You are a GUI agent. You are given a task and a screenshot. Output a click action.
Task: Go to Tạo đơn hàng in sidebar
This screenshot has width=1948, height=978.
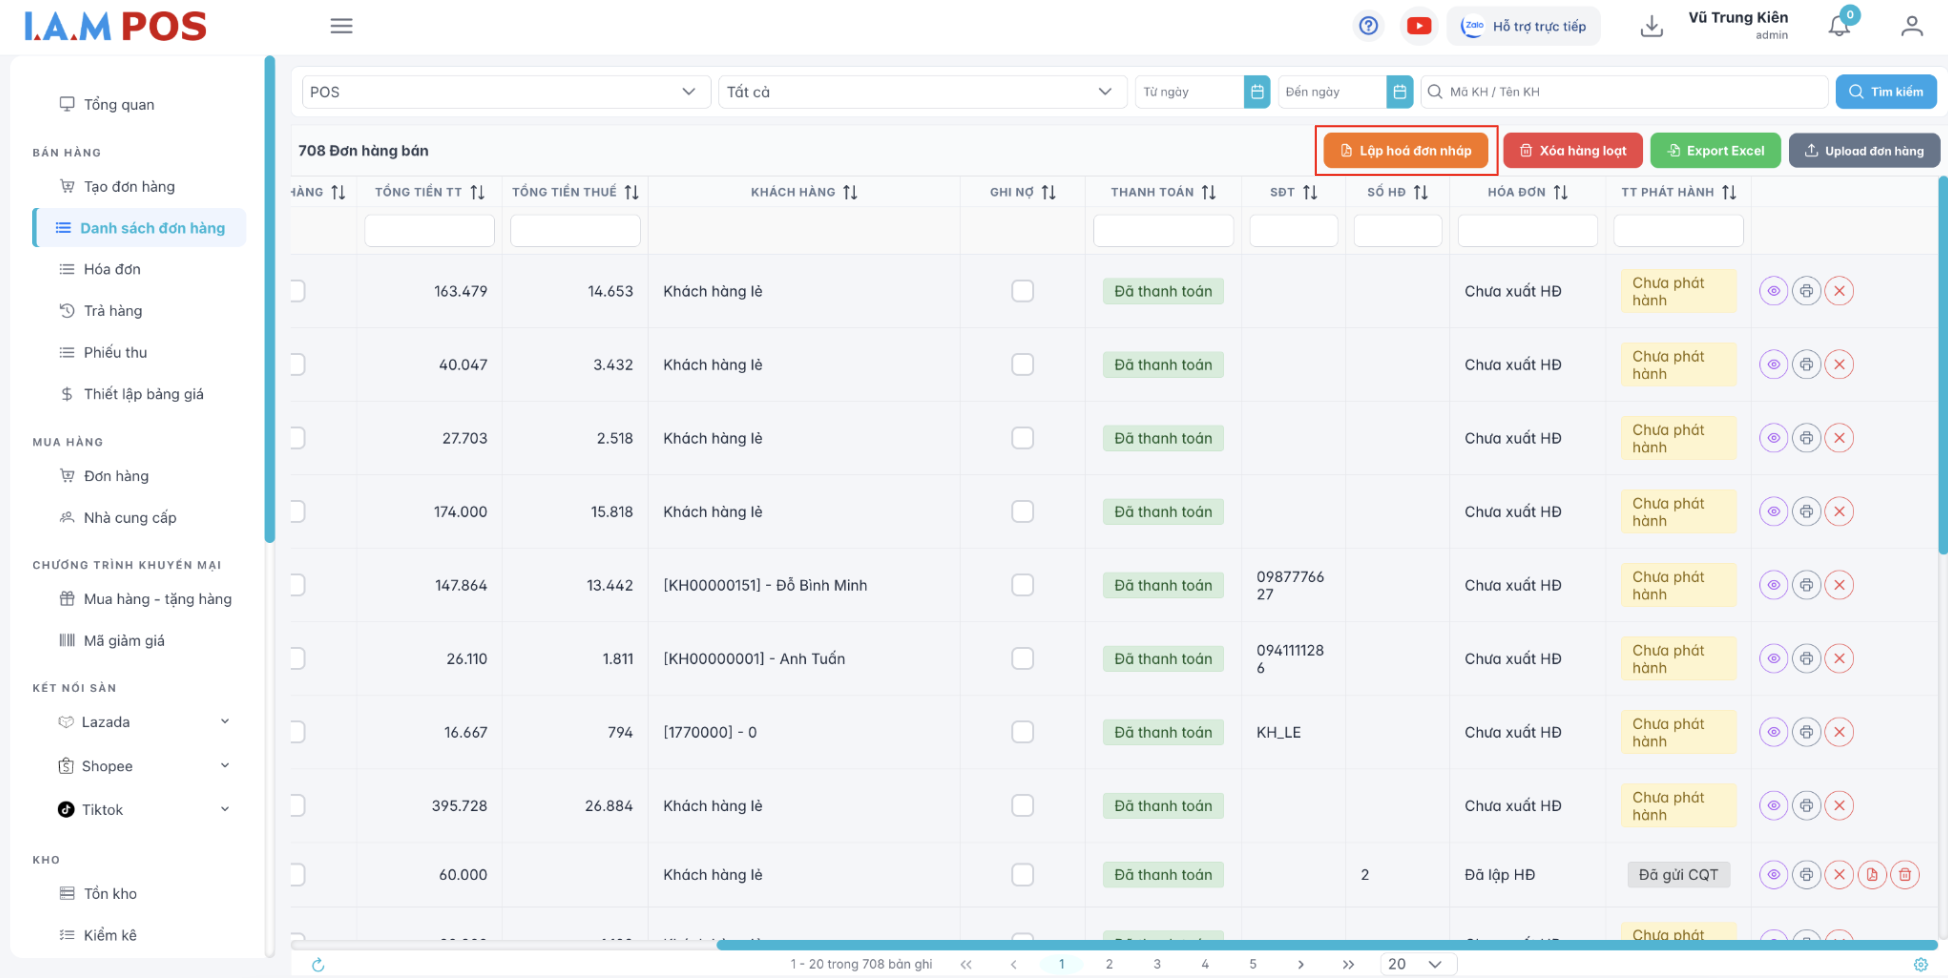point(129,187)
